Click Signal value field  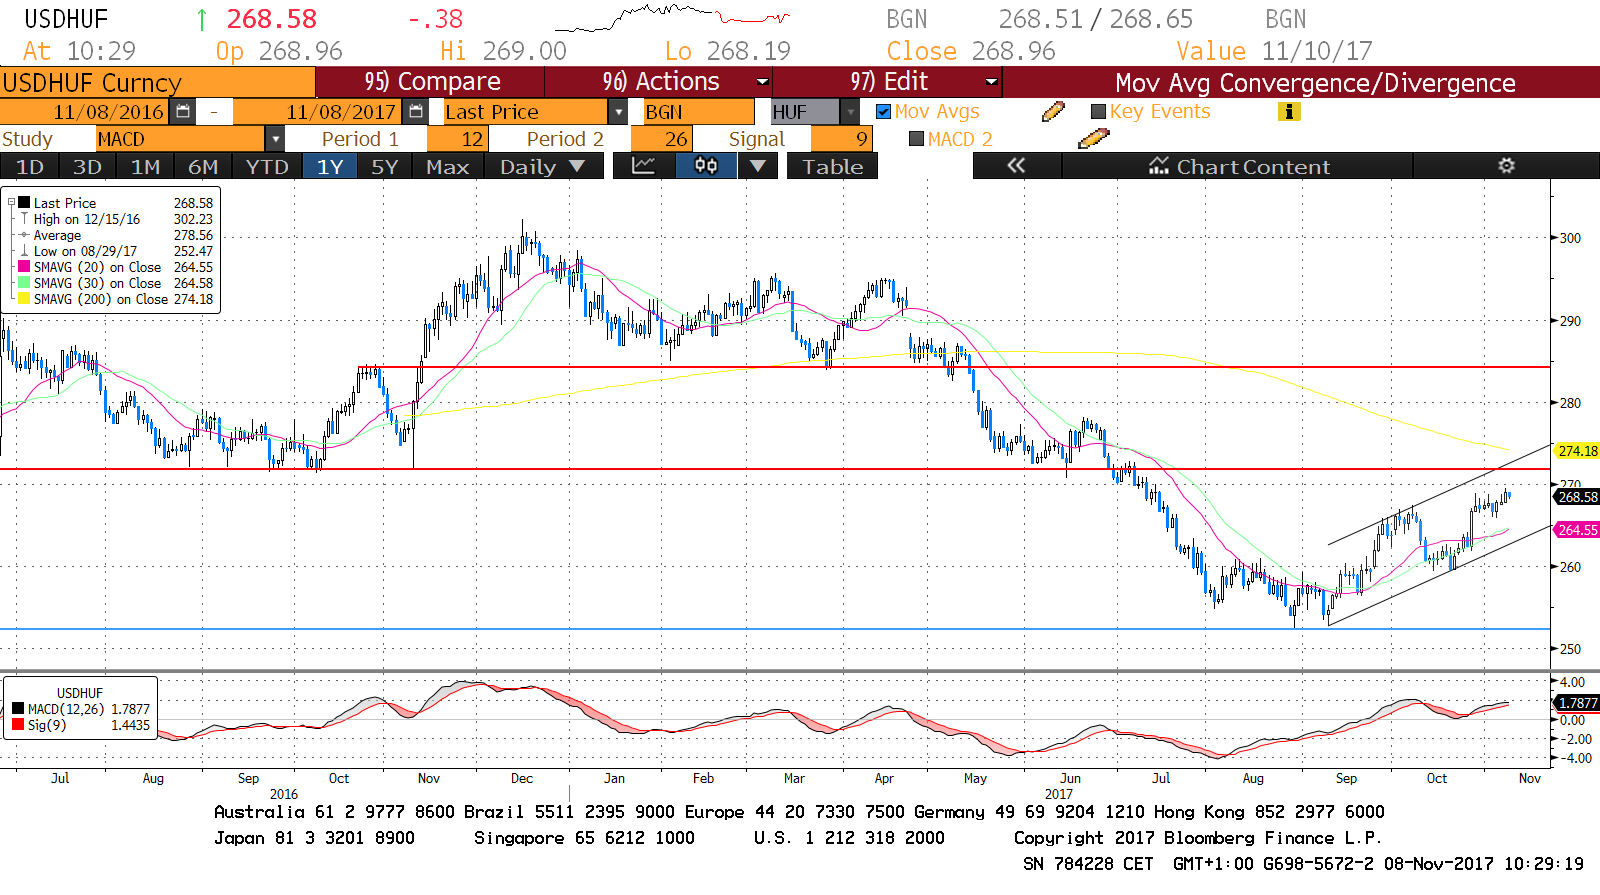point(841,139)
